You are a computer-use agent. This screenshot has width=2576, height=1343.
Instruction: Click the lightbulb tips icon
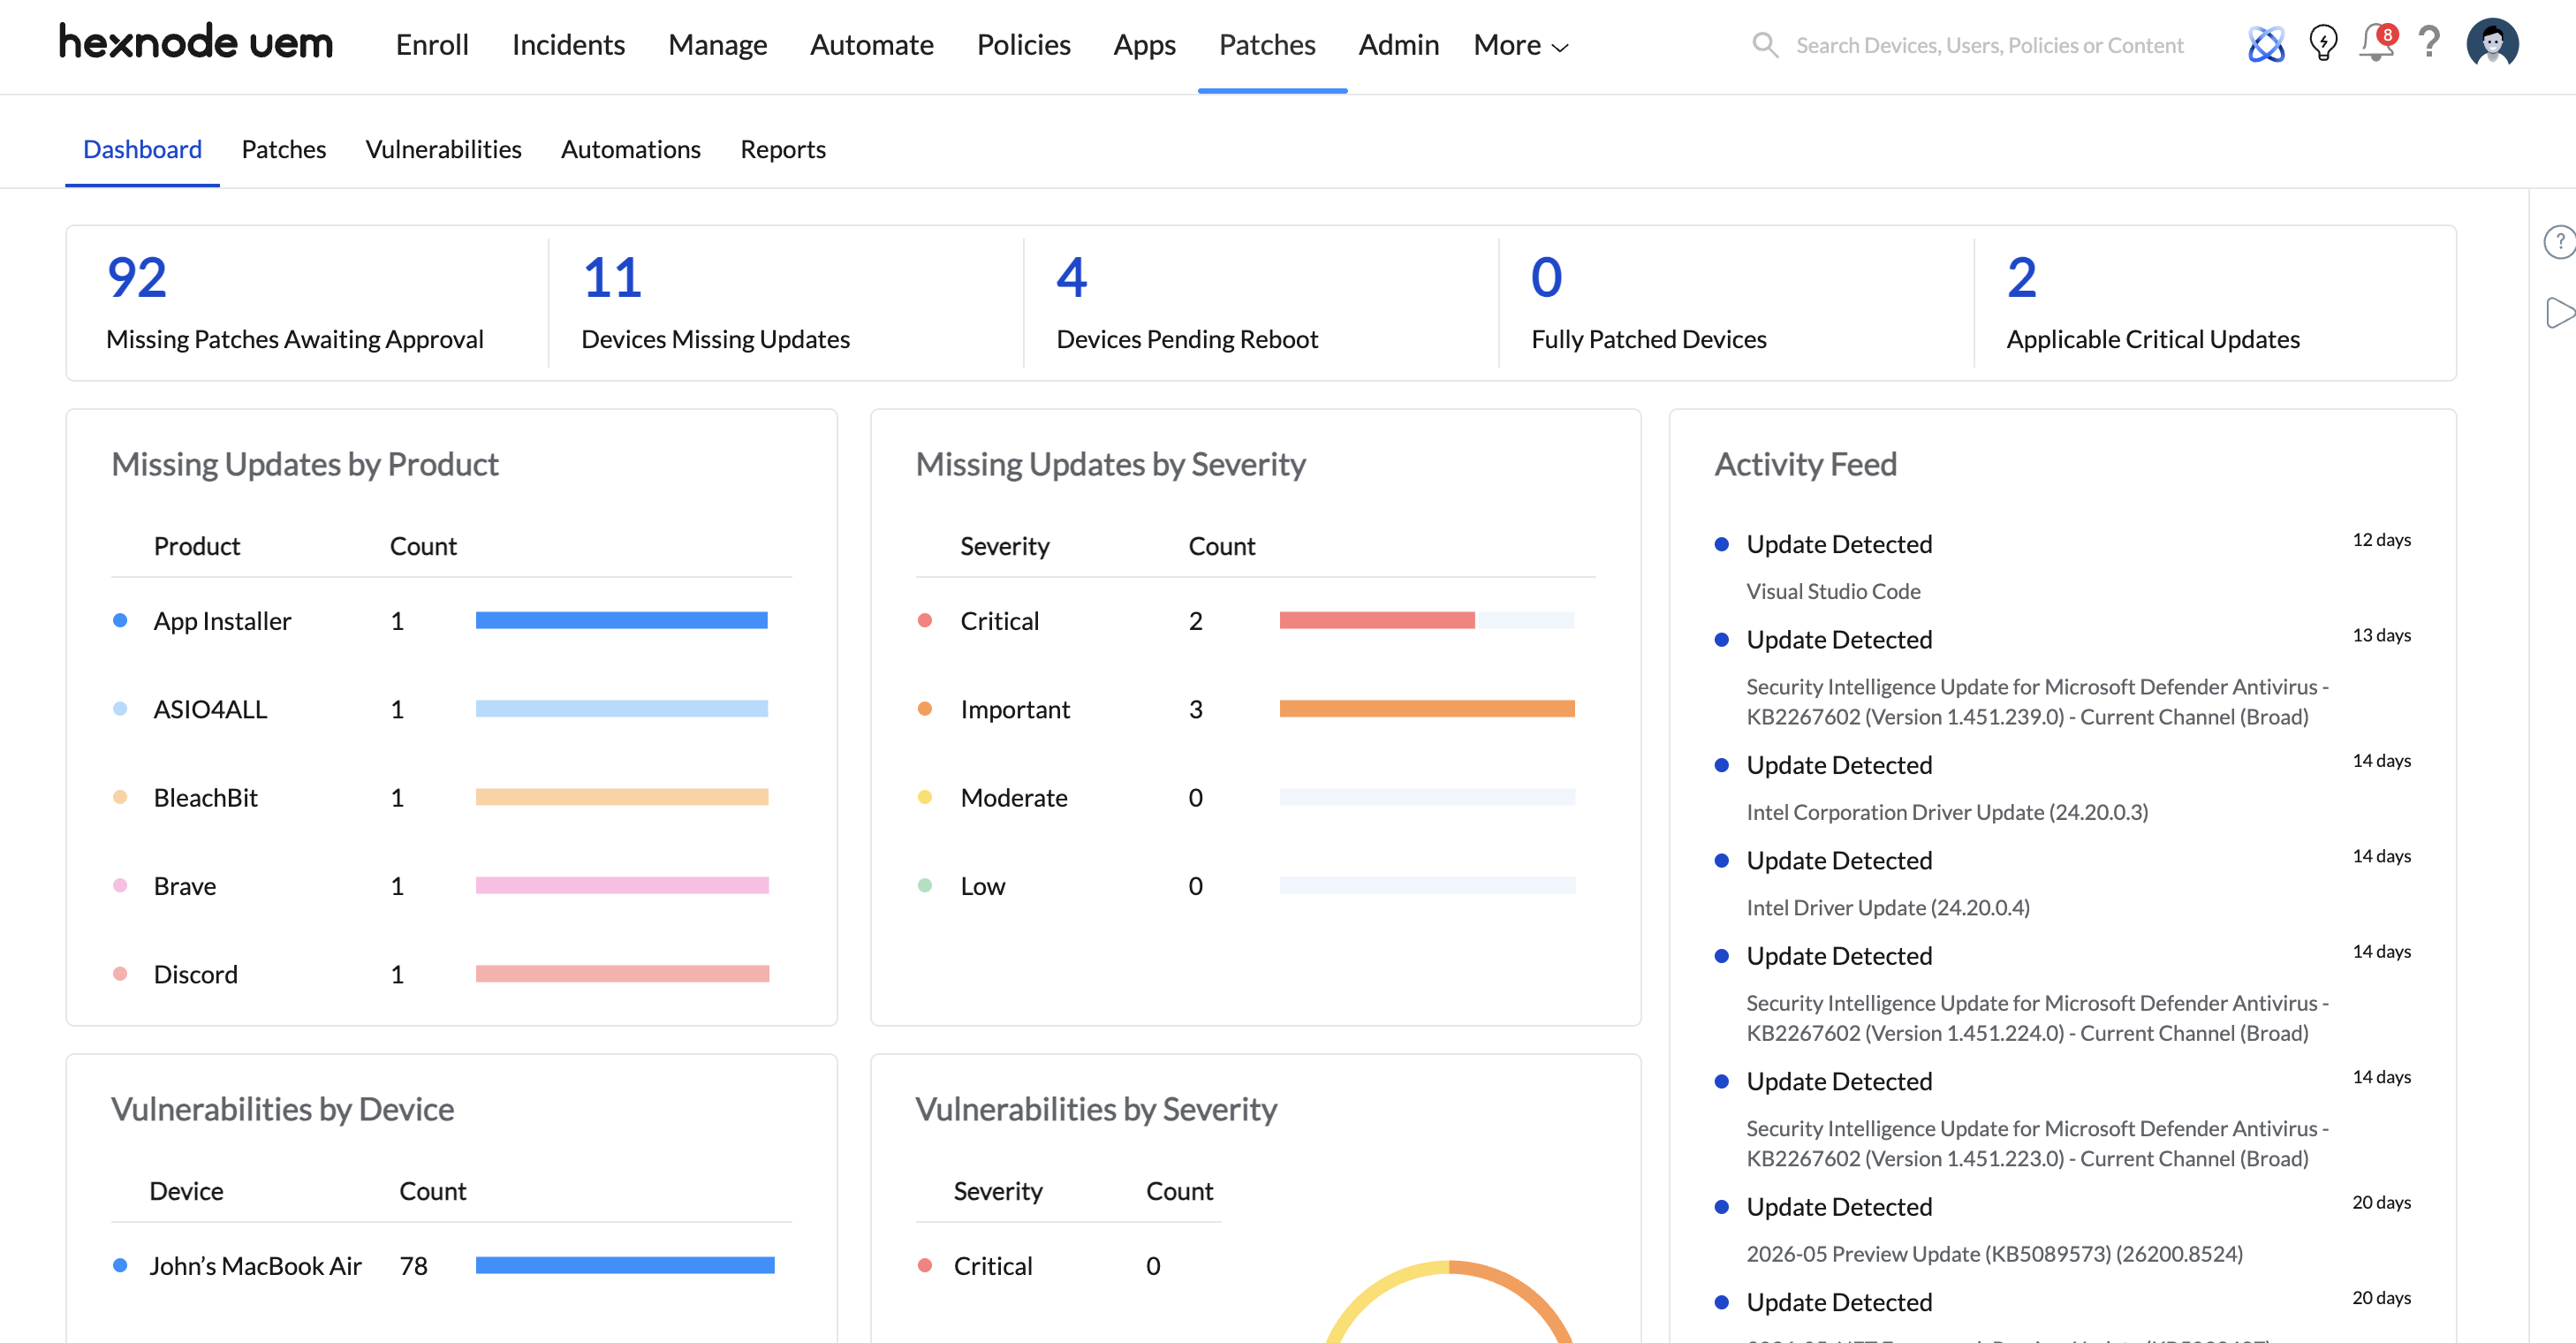pos(2323,44)
